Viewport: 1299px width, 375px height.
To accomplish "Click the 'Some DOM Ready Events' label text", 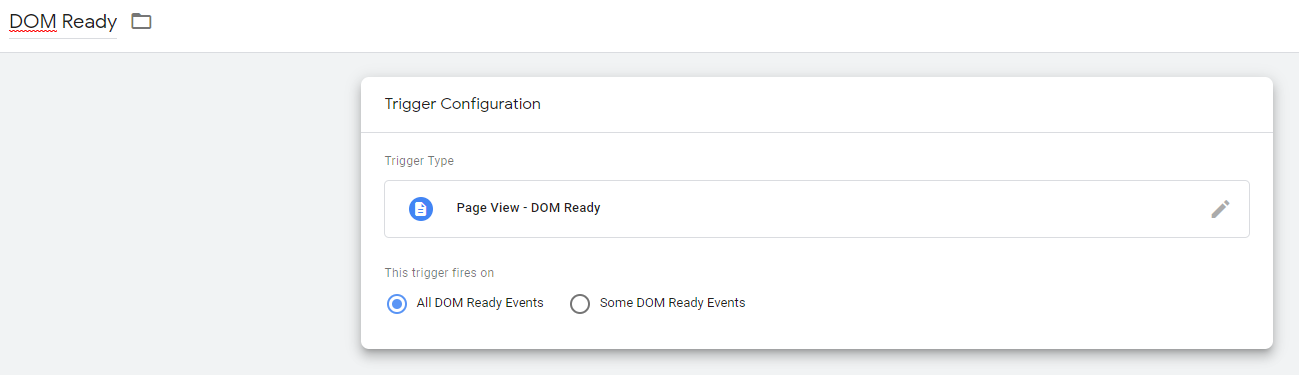I will coord(672,303).
